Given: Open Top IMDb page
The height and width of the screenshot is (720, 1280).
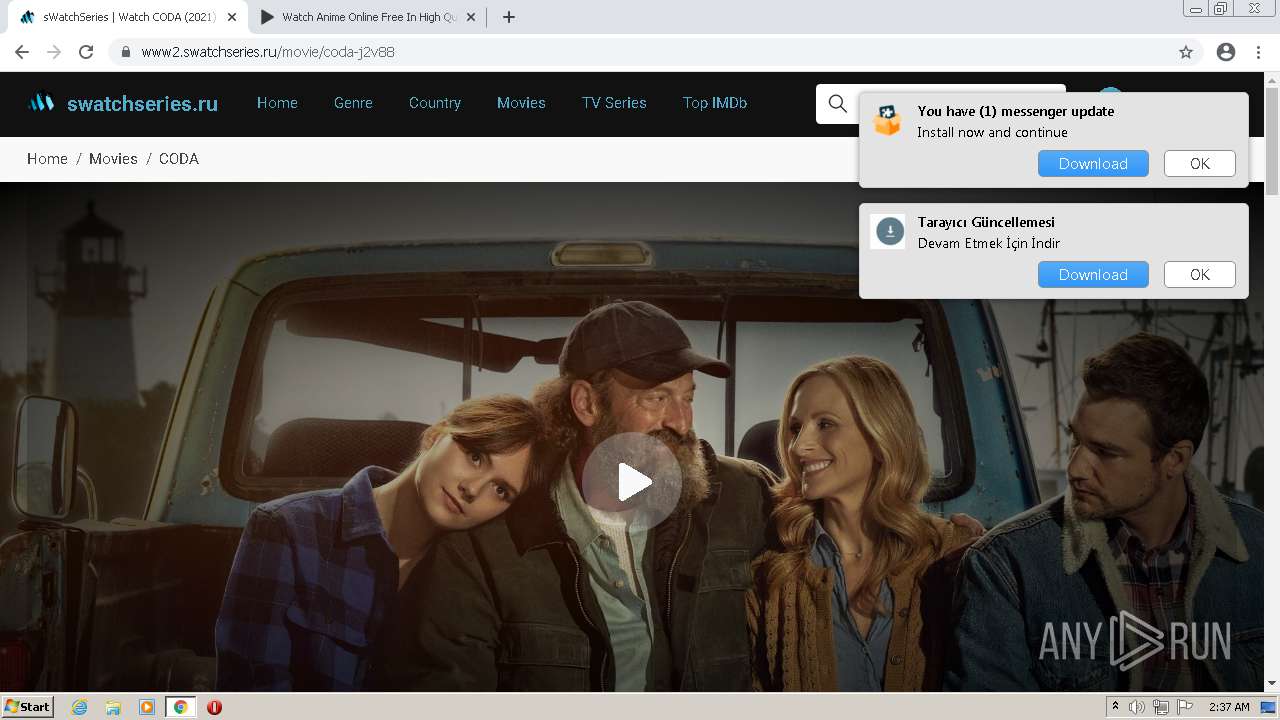Looking at the screenshot, I should (x=715, y=103).
